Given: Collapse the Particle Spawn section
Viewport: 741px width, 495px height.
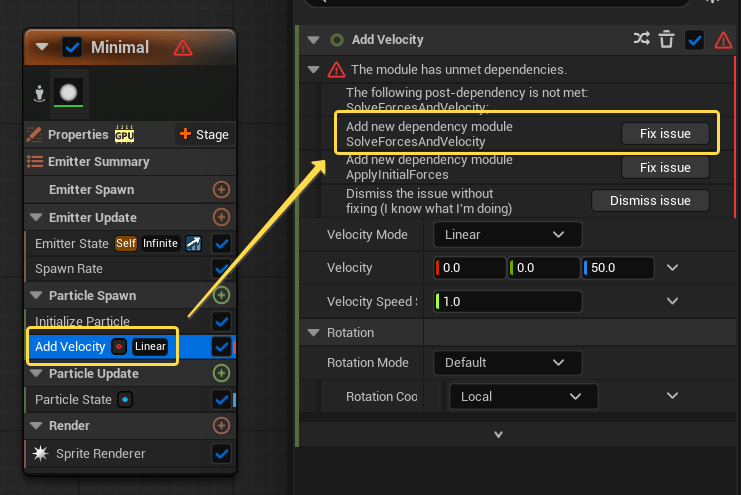Looking at the screenshot, I should (x=36, y=295).
